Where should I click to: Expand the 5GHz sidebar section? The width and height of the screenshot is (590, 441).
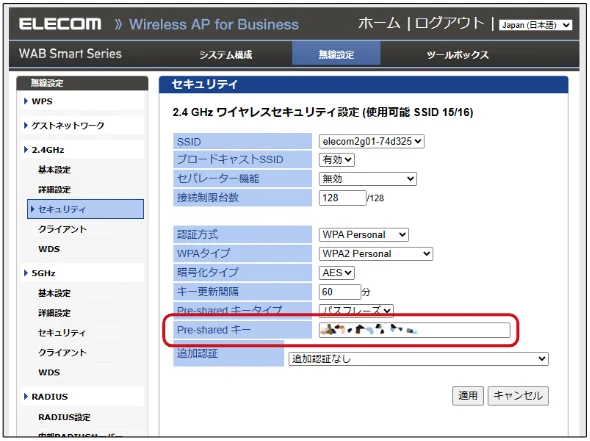tap(43, 273)
